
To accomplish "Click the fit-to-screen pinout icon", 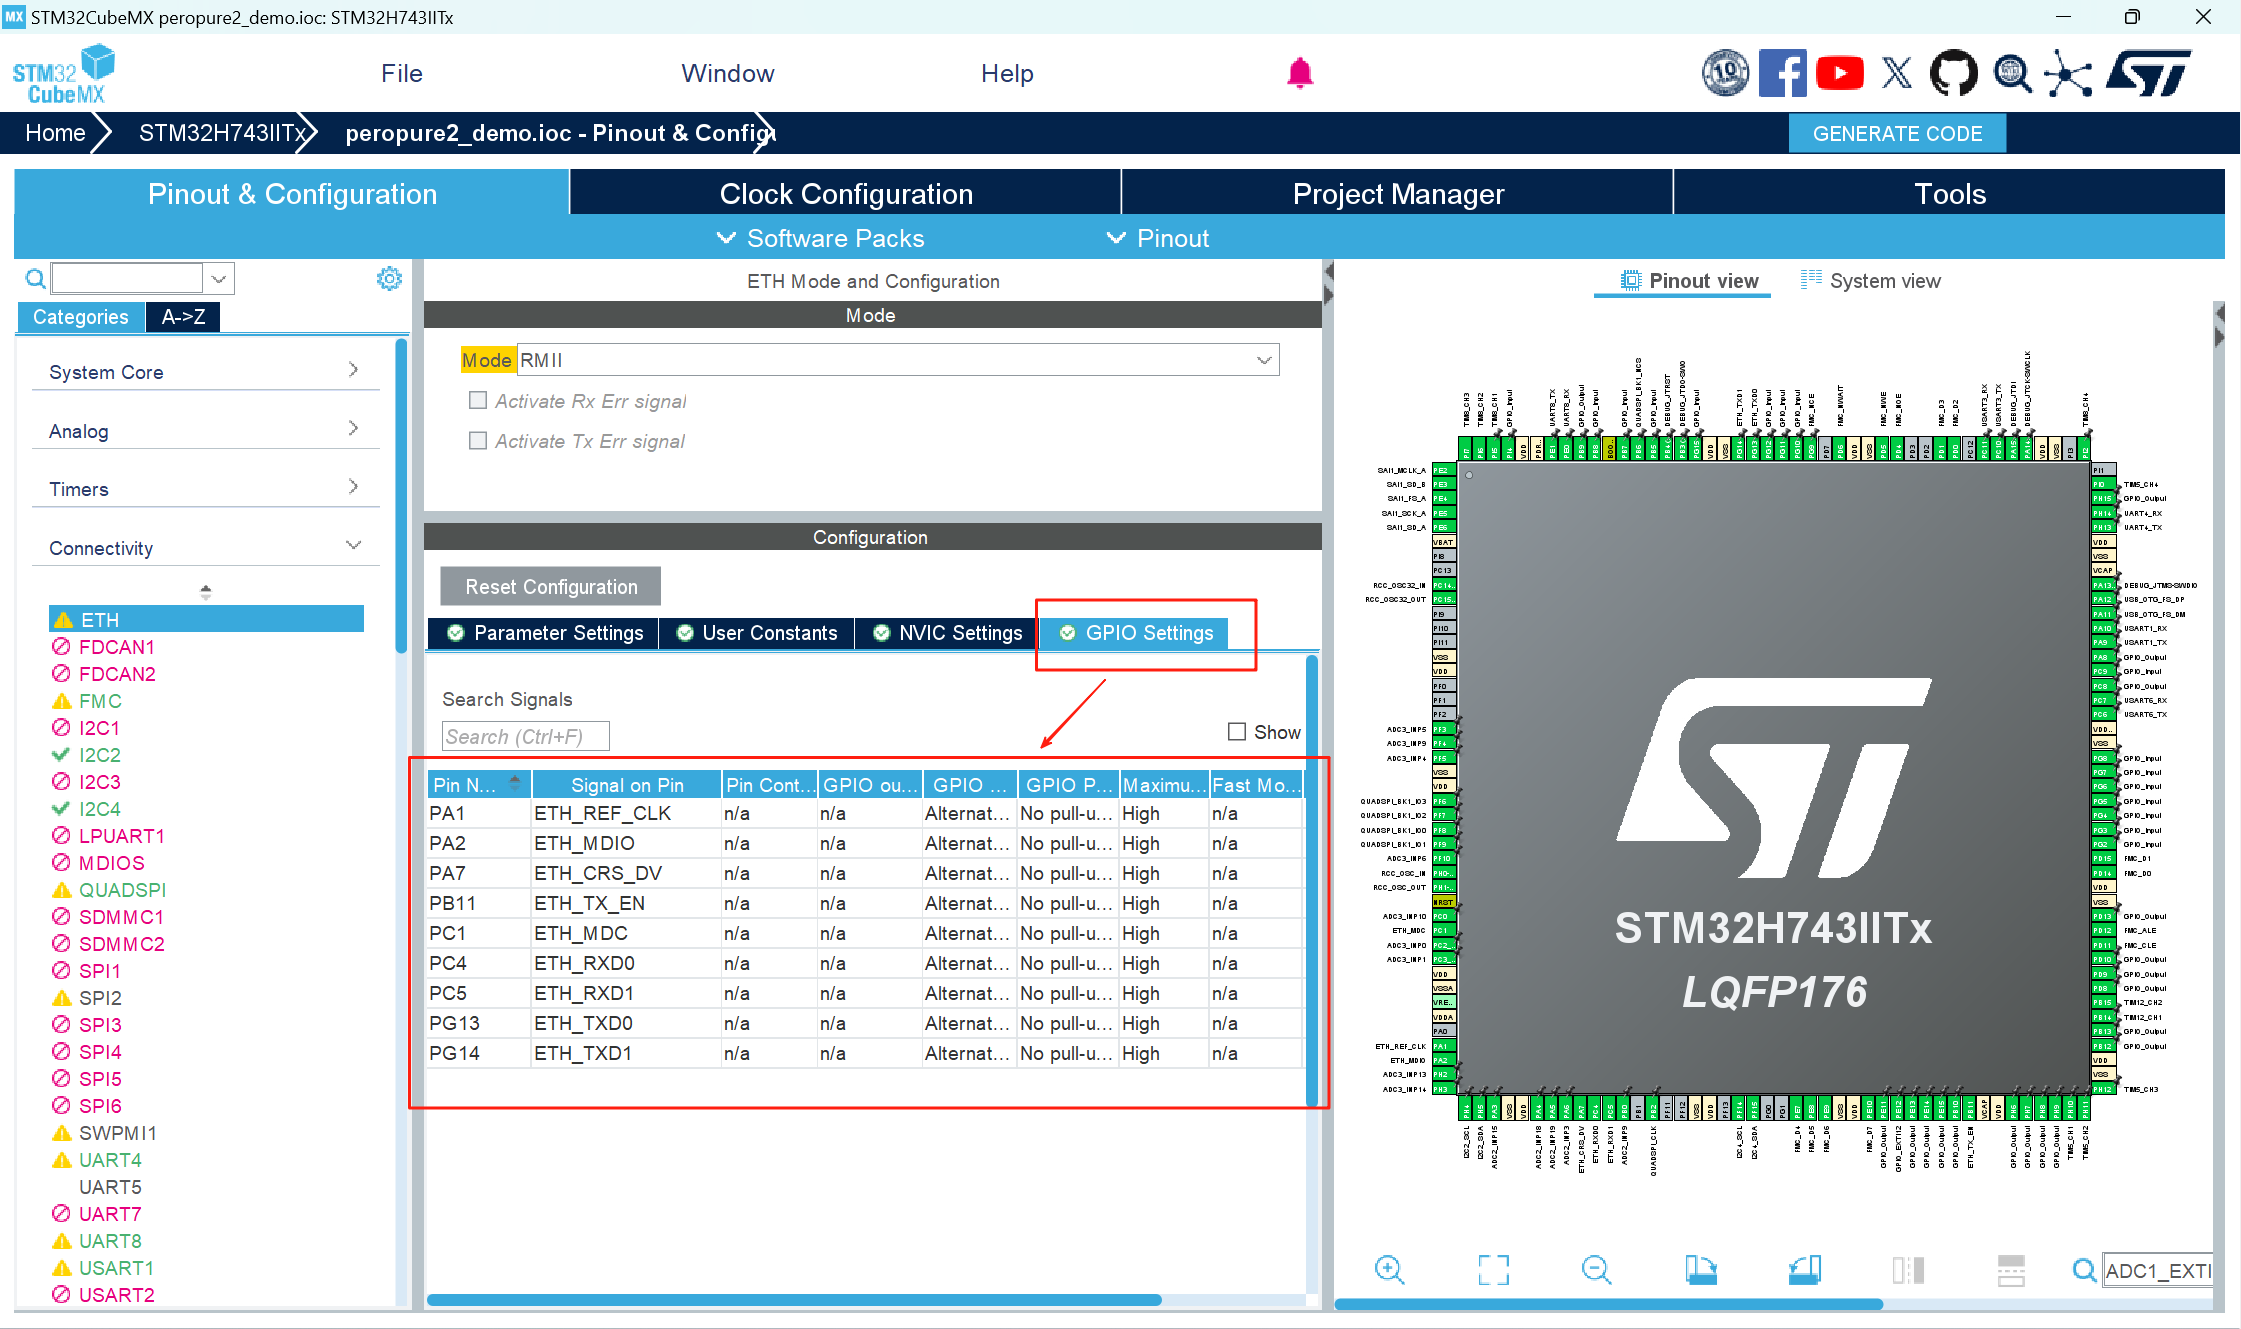I will (x=1493, y=1270).
